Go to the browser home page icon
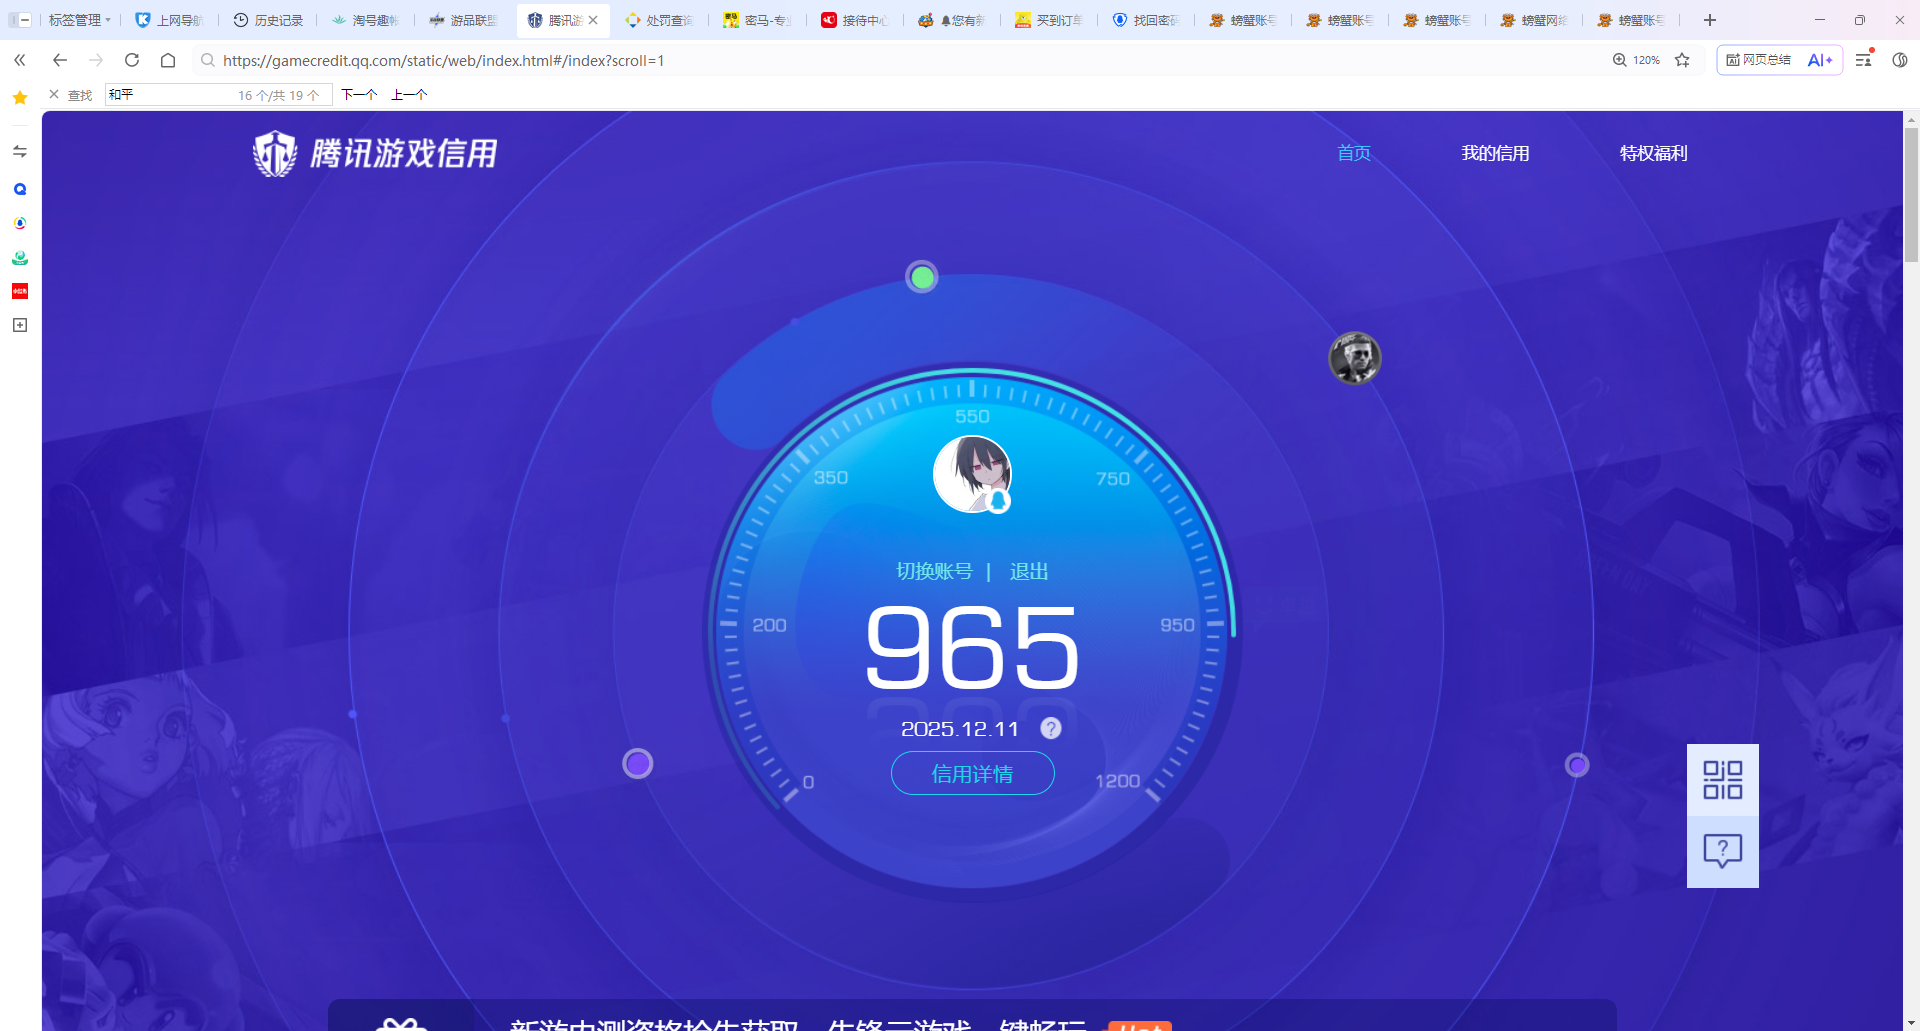The image size is (1920, 1031). [168, 60]
